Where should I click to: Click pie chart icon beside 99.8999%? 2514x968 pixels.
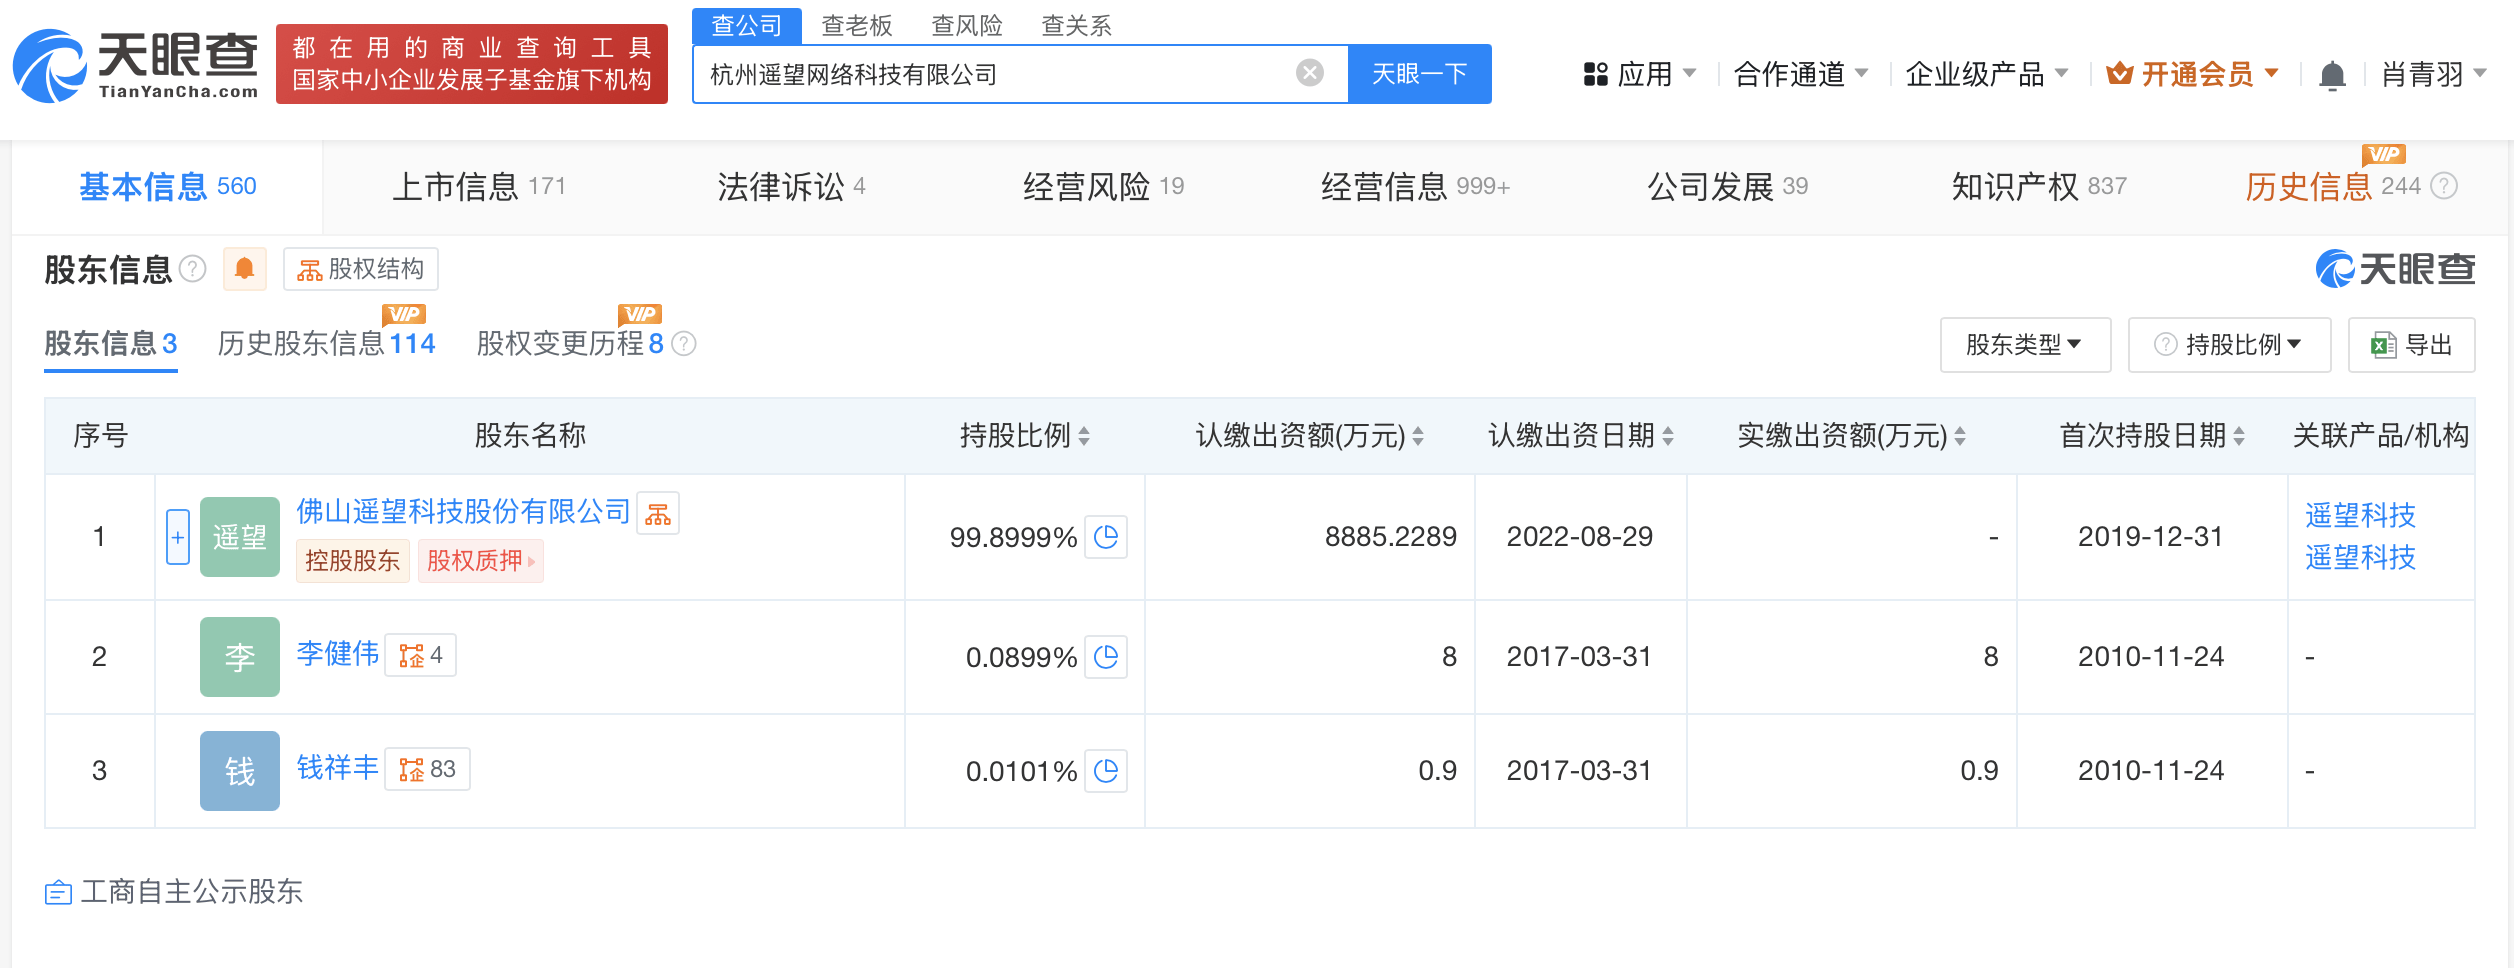point(1106,537)
